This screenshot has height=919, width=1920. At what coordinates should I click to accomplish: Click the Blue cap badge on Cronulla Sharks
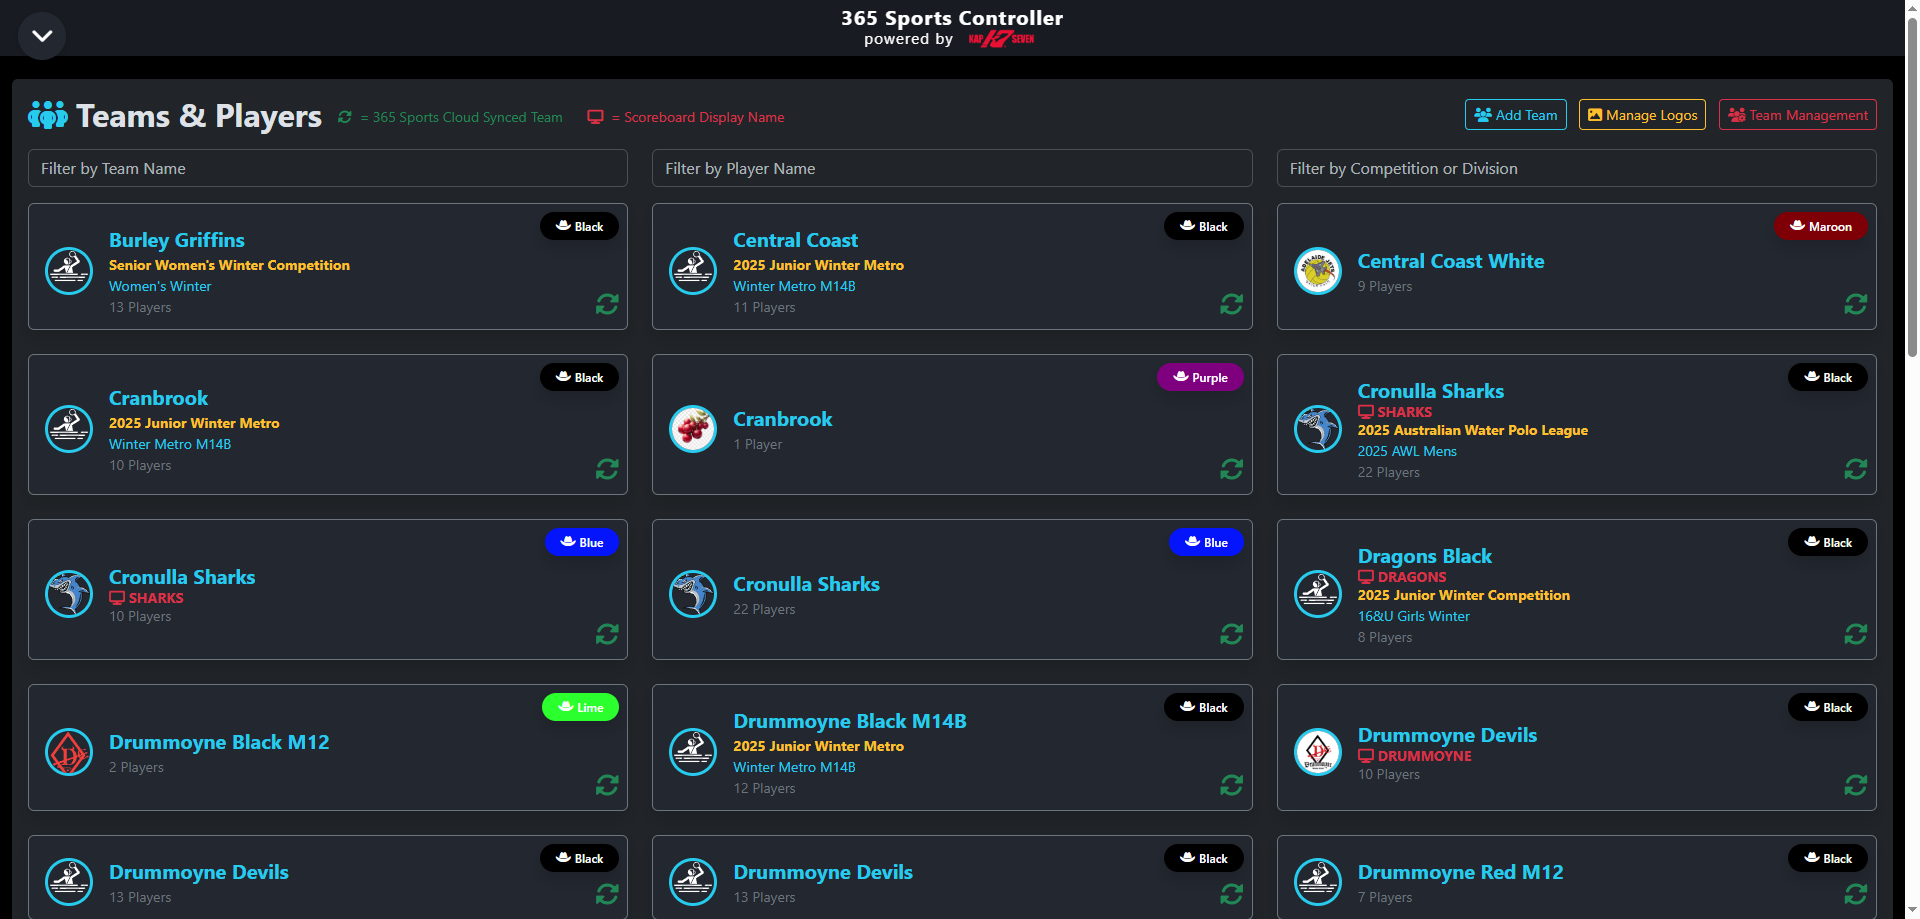coord(582,542)
